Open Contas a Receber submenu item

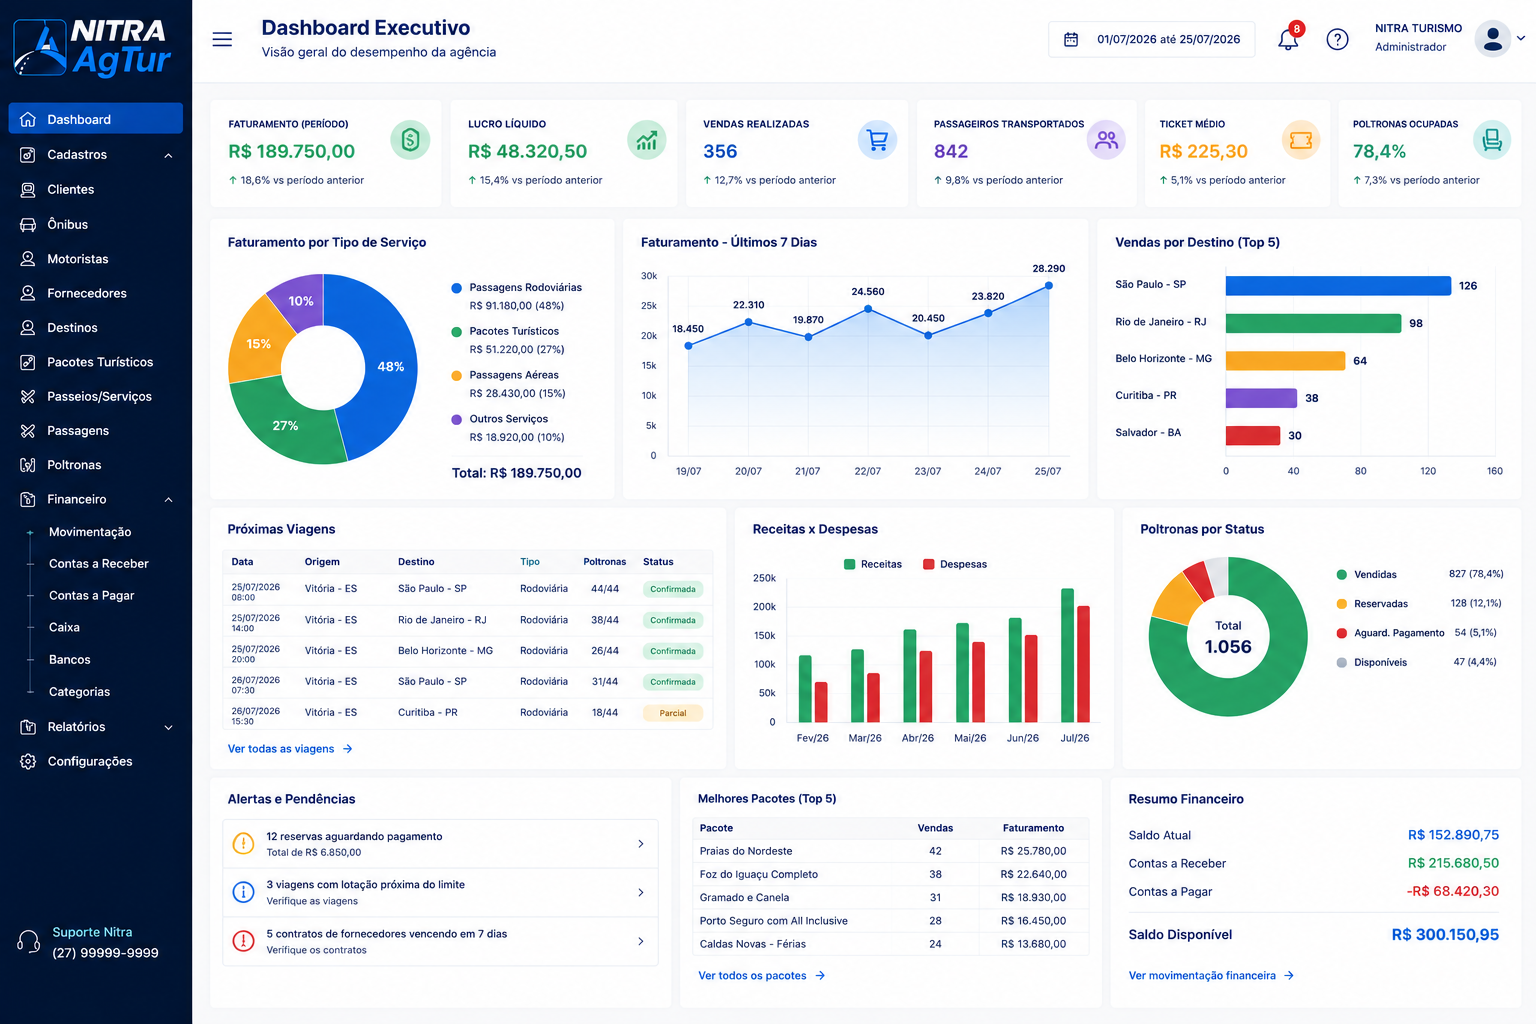coord(99,564)
